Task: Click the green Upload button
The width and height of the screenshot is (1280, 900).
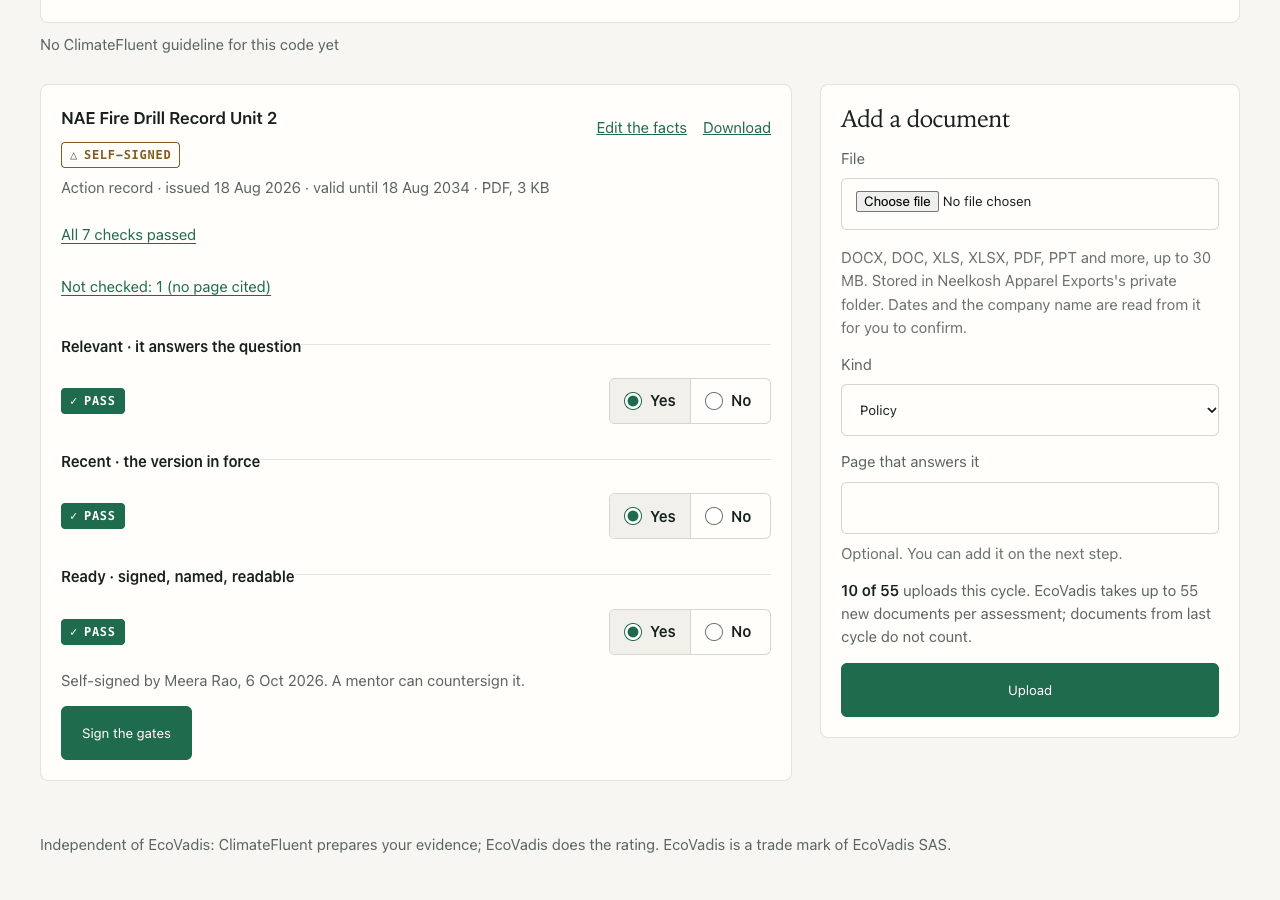Action: [x=1030, y=690]
